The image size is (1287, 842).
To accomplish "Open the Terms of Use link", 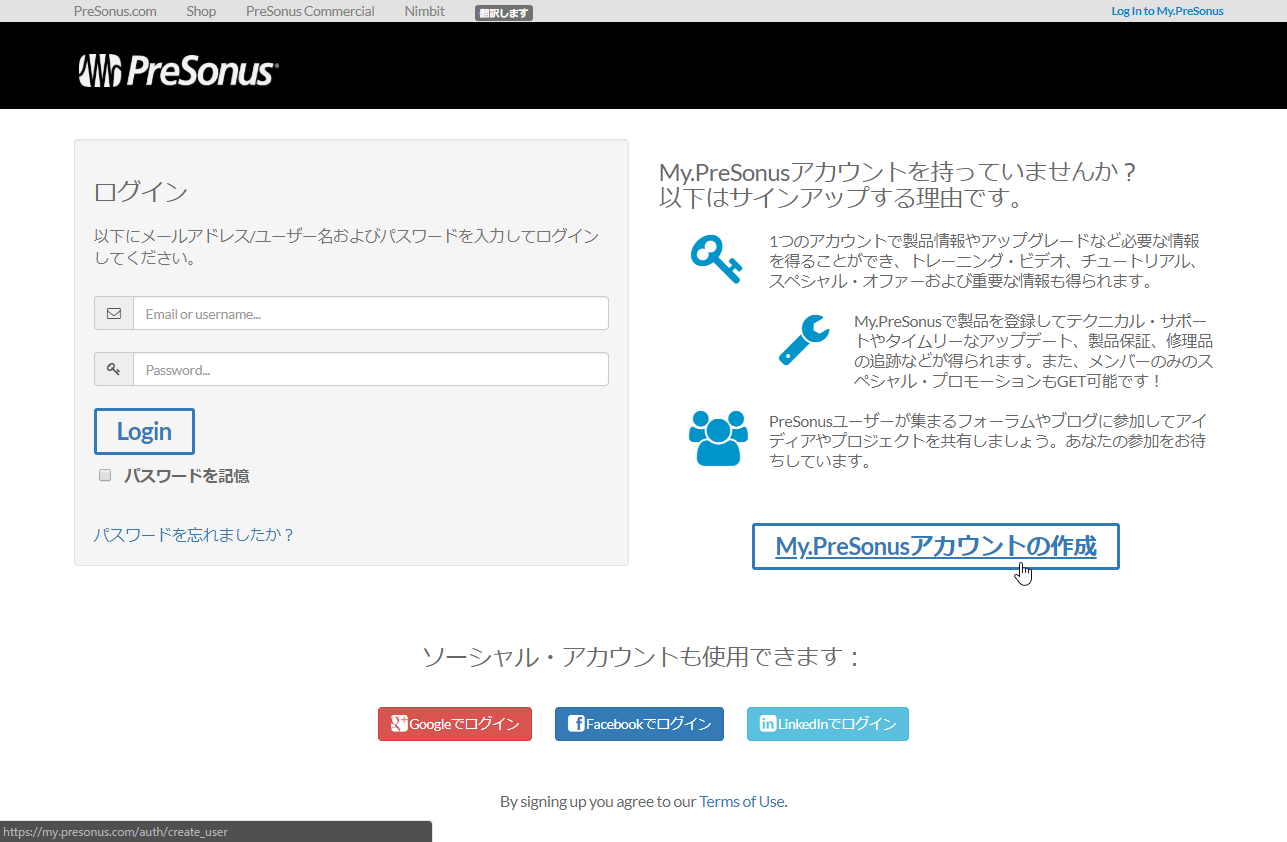I will (x=742, y=801).
